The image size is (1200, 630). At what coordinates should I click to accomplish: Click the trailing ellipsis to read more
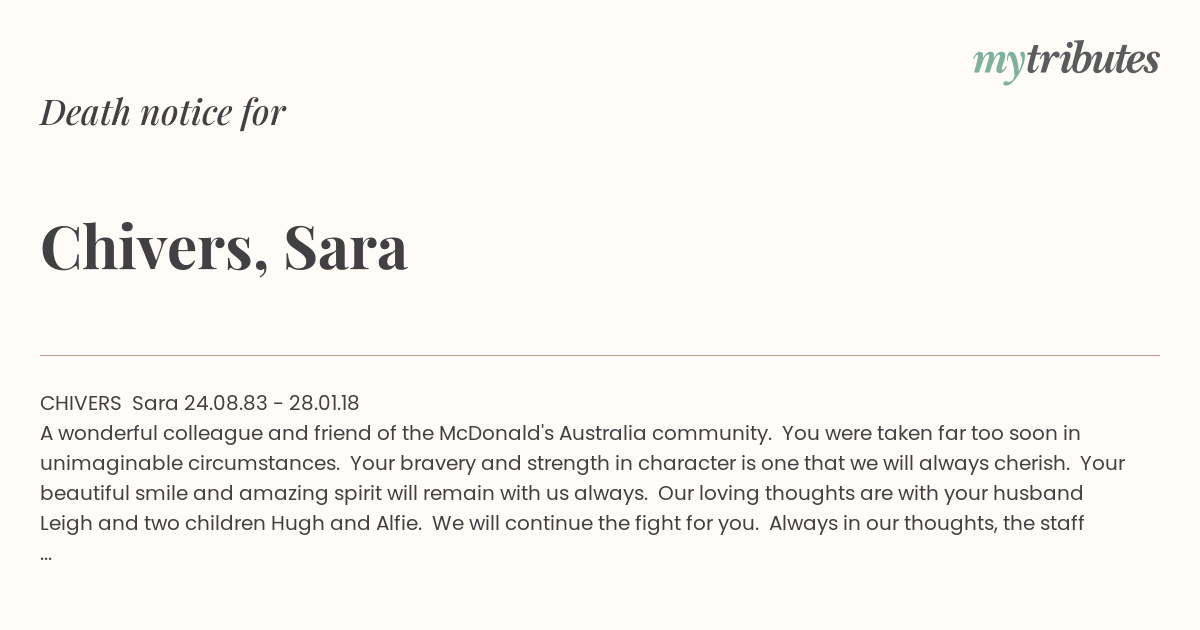click(x=46, y=555)
